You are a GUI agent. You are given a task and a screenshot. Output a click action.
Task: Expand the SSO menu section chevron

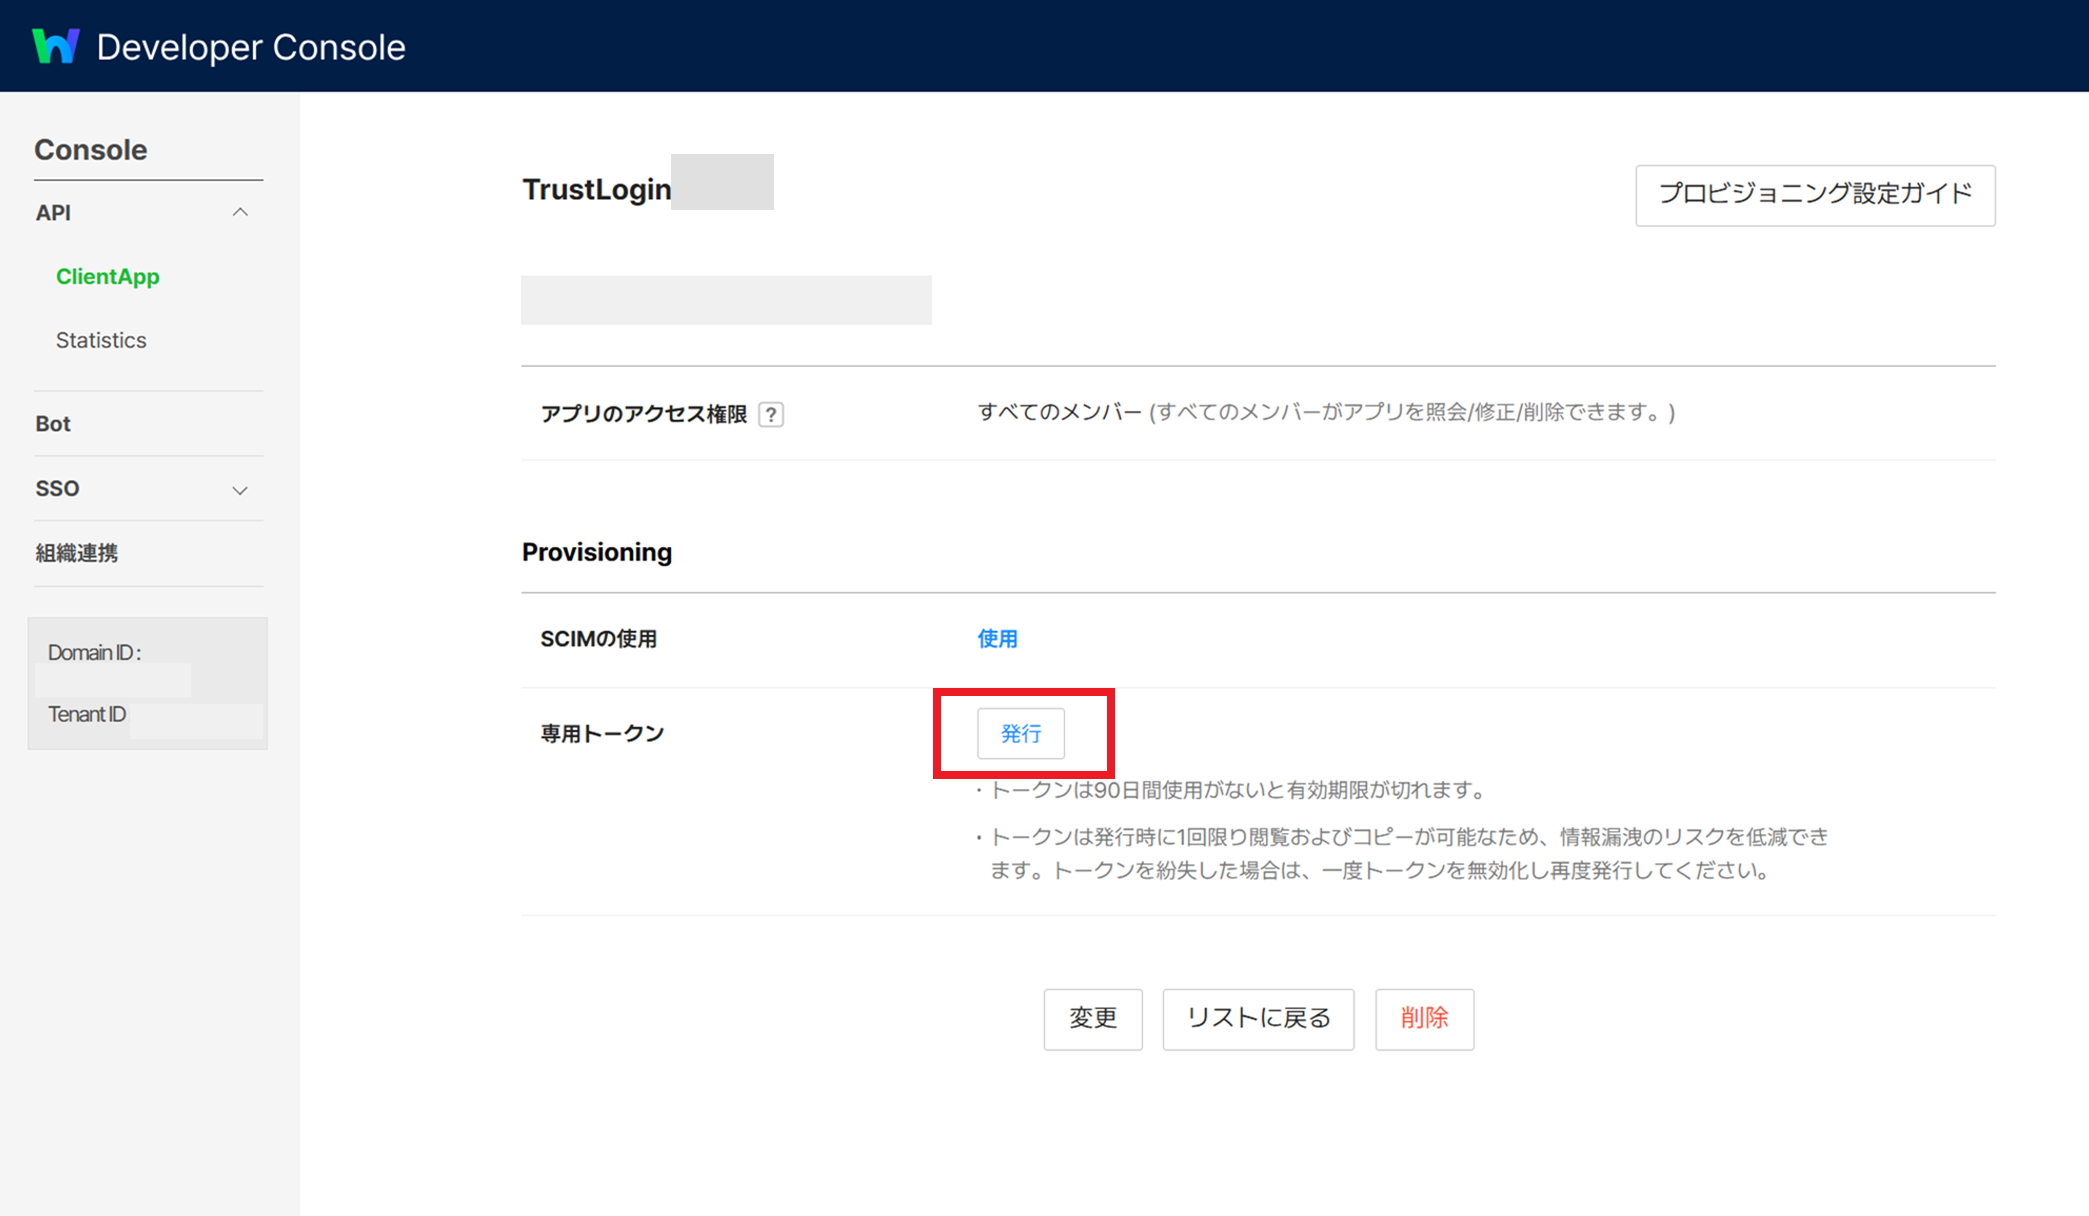(x=240, y=490)
